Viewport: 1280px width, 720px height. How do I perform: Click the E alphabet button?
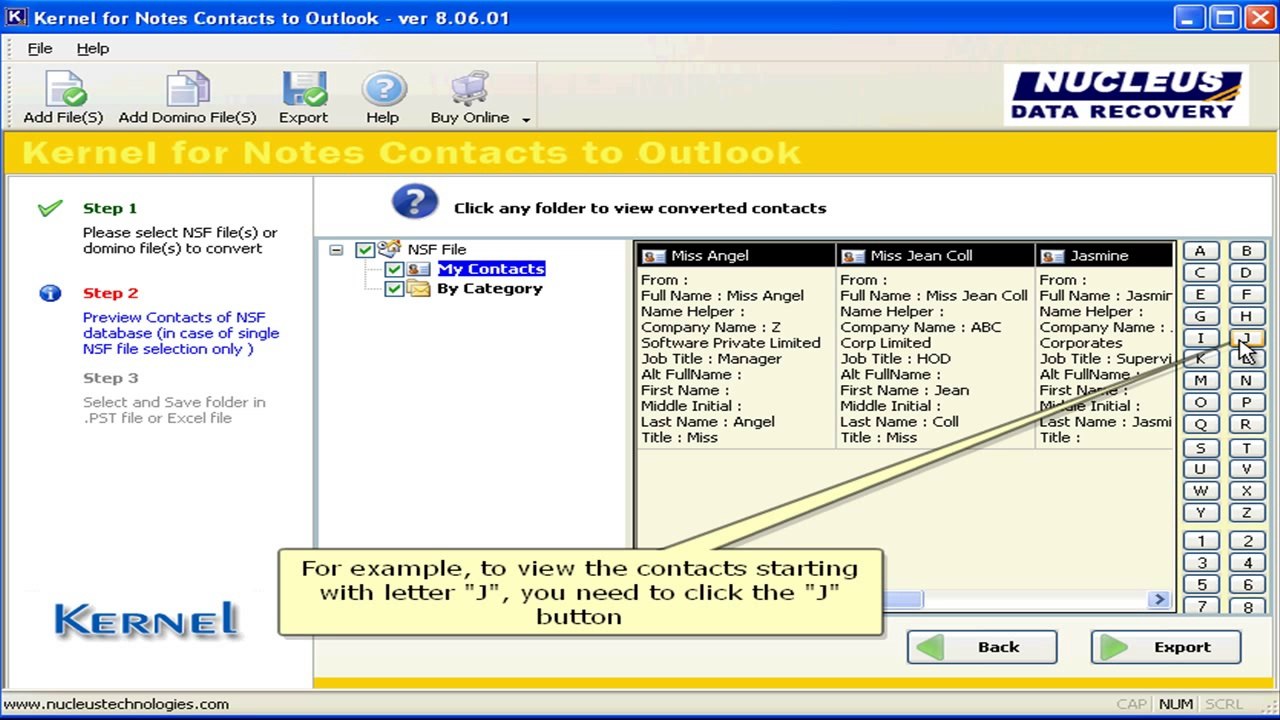click(x=1200, y=295)
